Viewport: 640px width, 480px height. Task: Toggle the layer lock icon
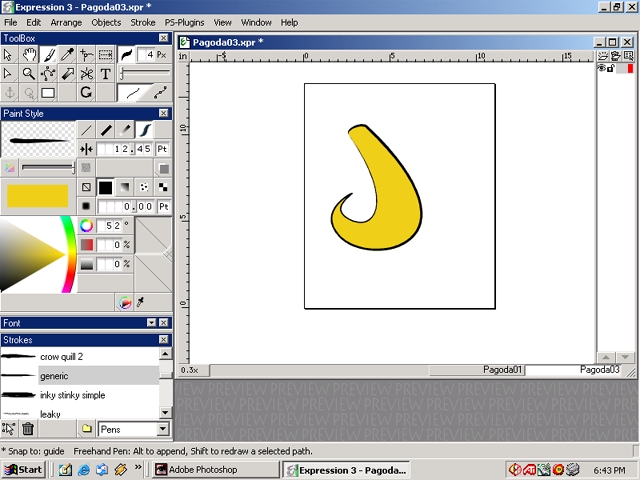coord(611,68)
